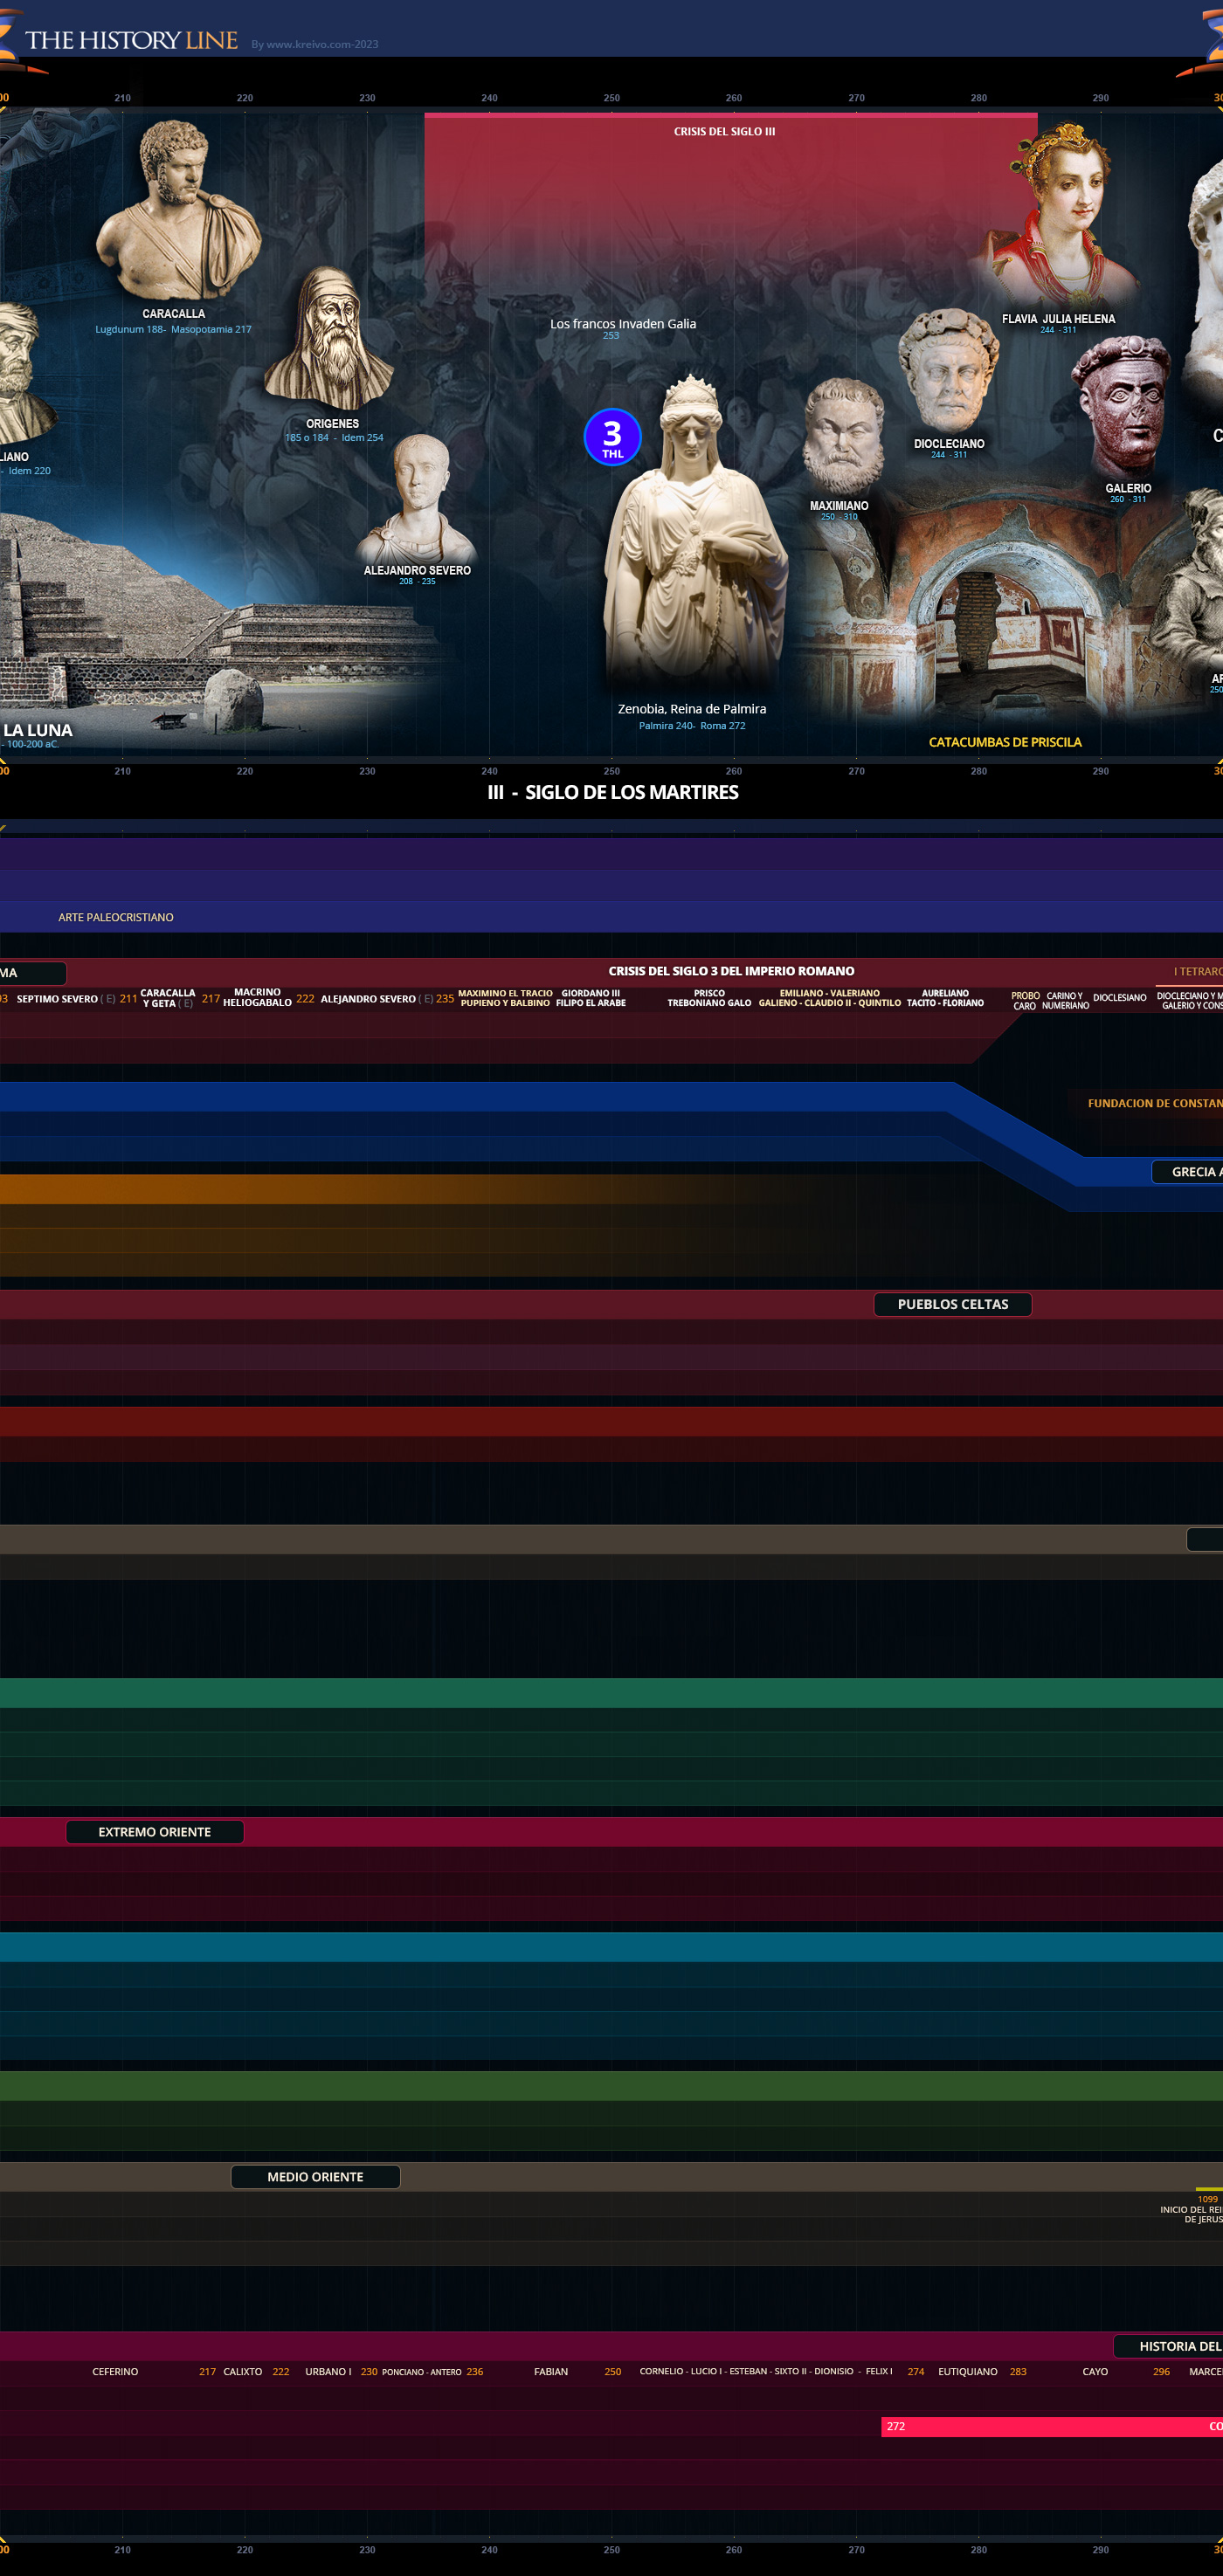
Task: Click the FLAVIA JULIA HELENA label
Action: point(1058,319)
